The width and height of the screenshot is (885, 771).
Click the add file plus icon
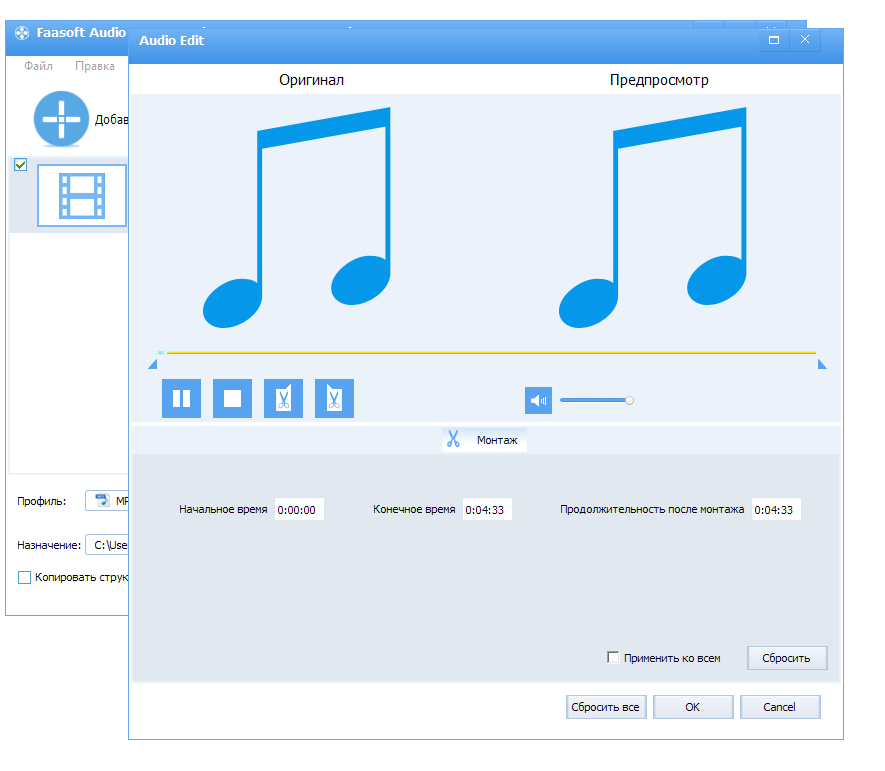[62, 119]
